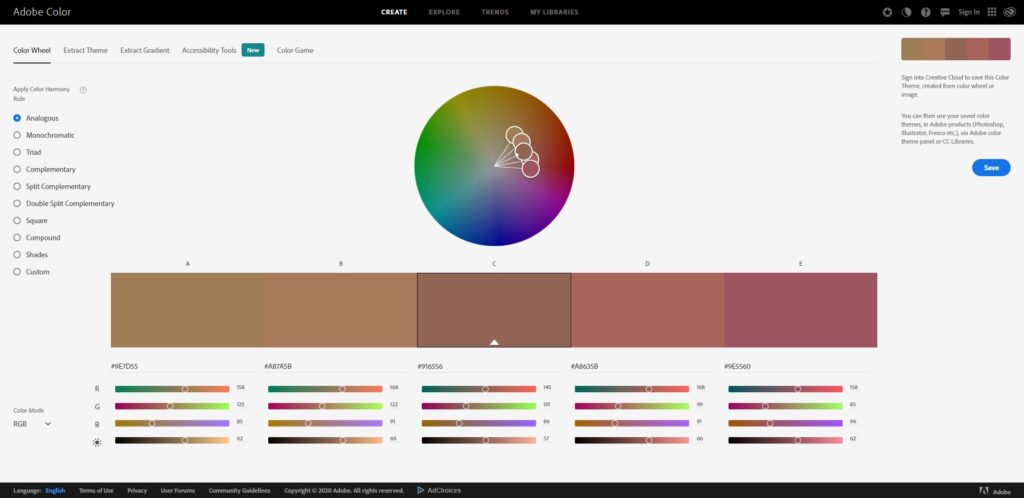This screenshot has width=1024, height=498.
Task: Toggle the dark mode moon icon
Action: coord(906,12)
